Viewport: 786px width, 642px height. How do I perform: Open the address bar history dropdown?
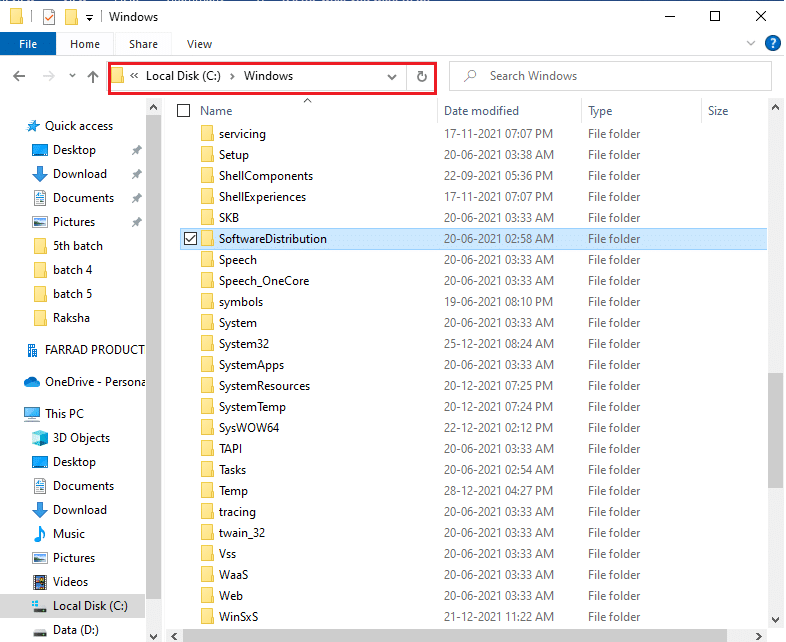392,76
